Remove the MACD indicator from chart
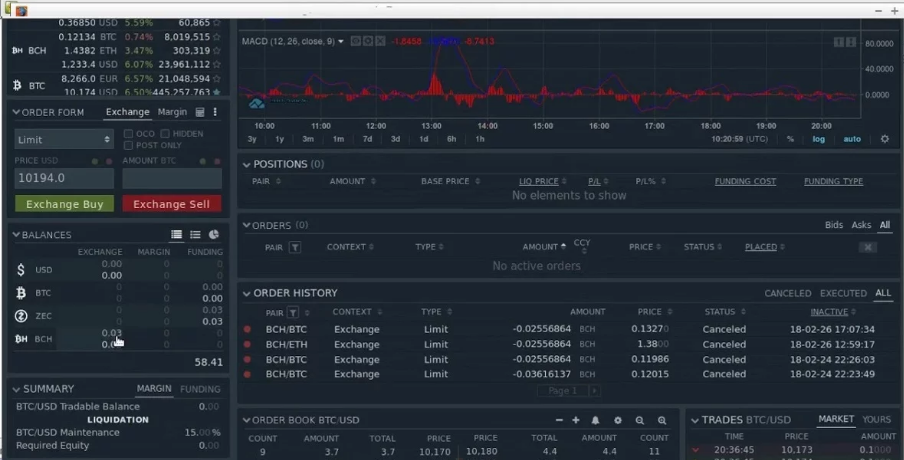Screen dimensions: 904x460 [380, 41]
